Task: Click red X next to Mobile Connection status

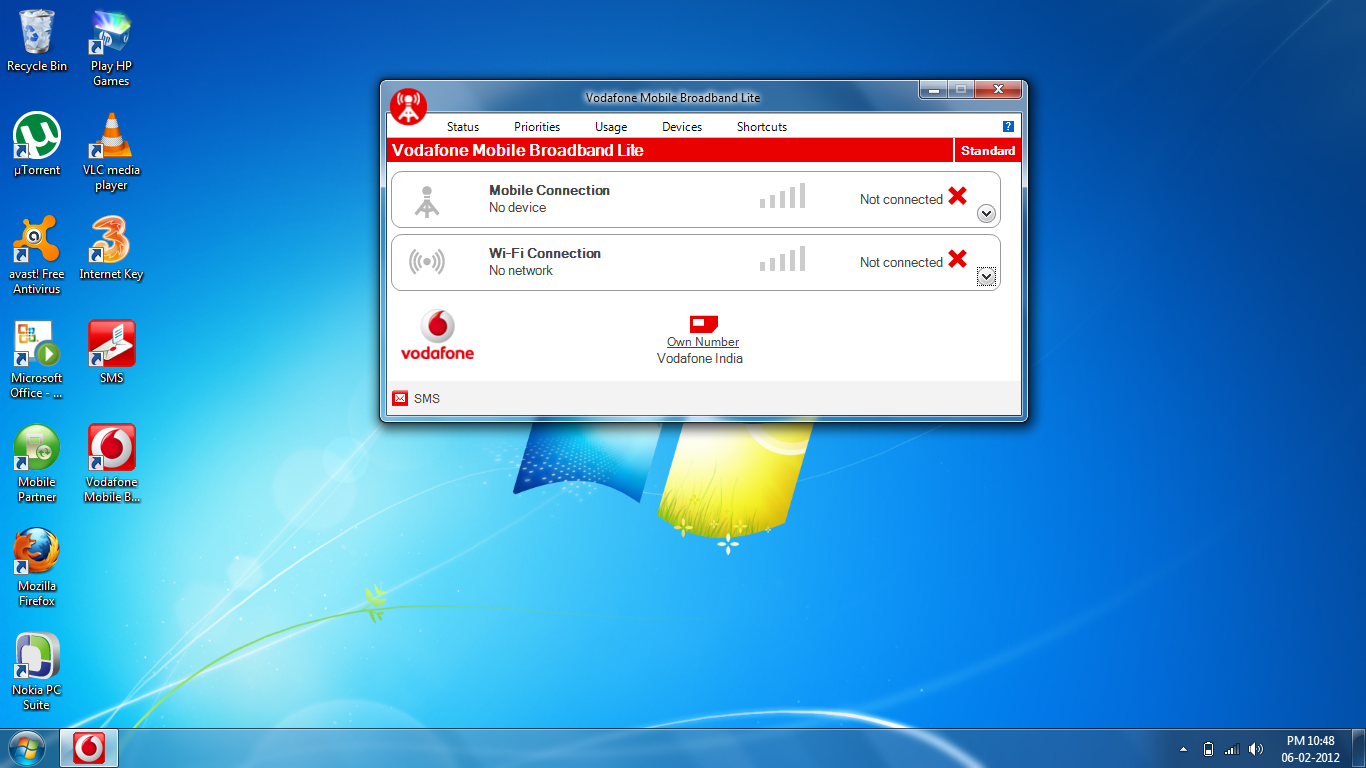Action: [957, 196]
